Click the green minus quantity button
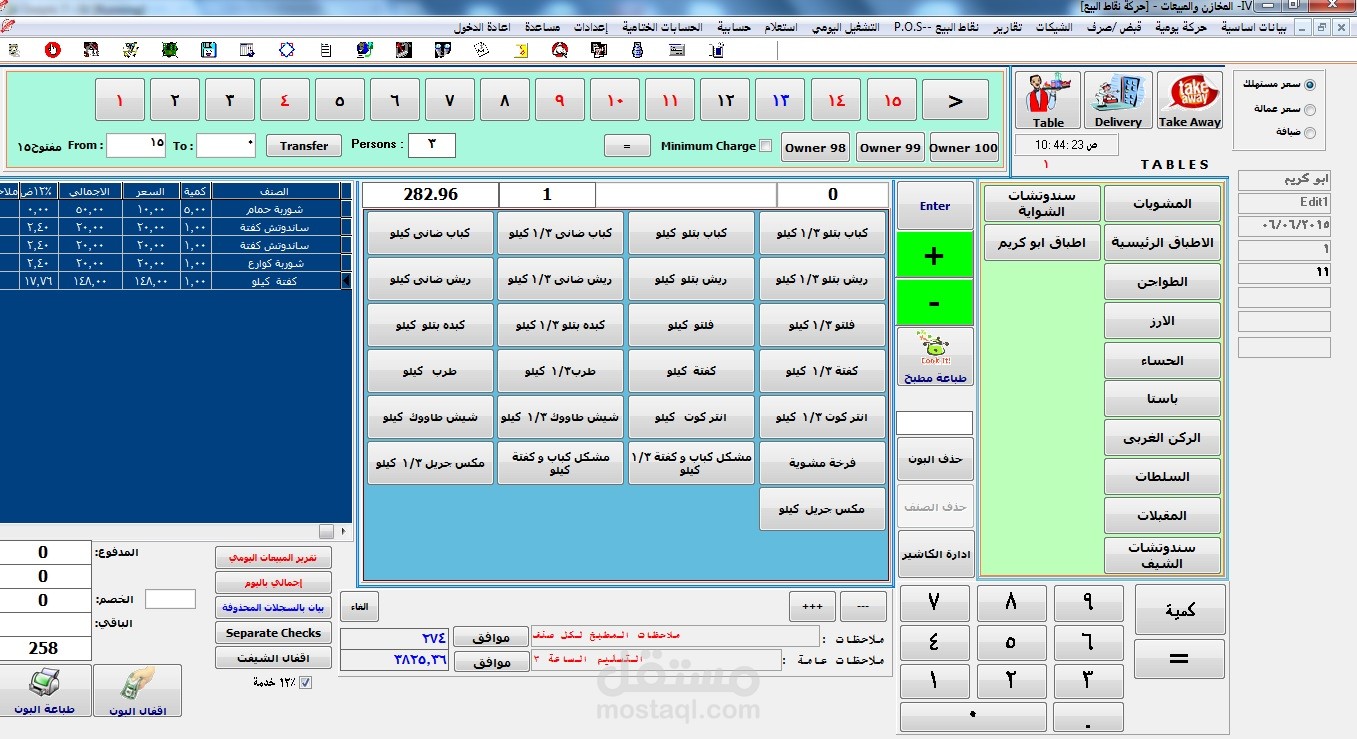 934,302
